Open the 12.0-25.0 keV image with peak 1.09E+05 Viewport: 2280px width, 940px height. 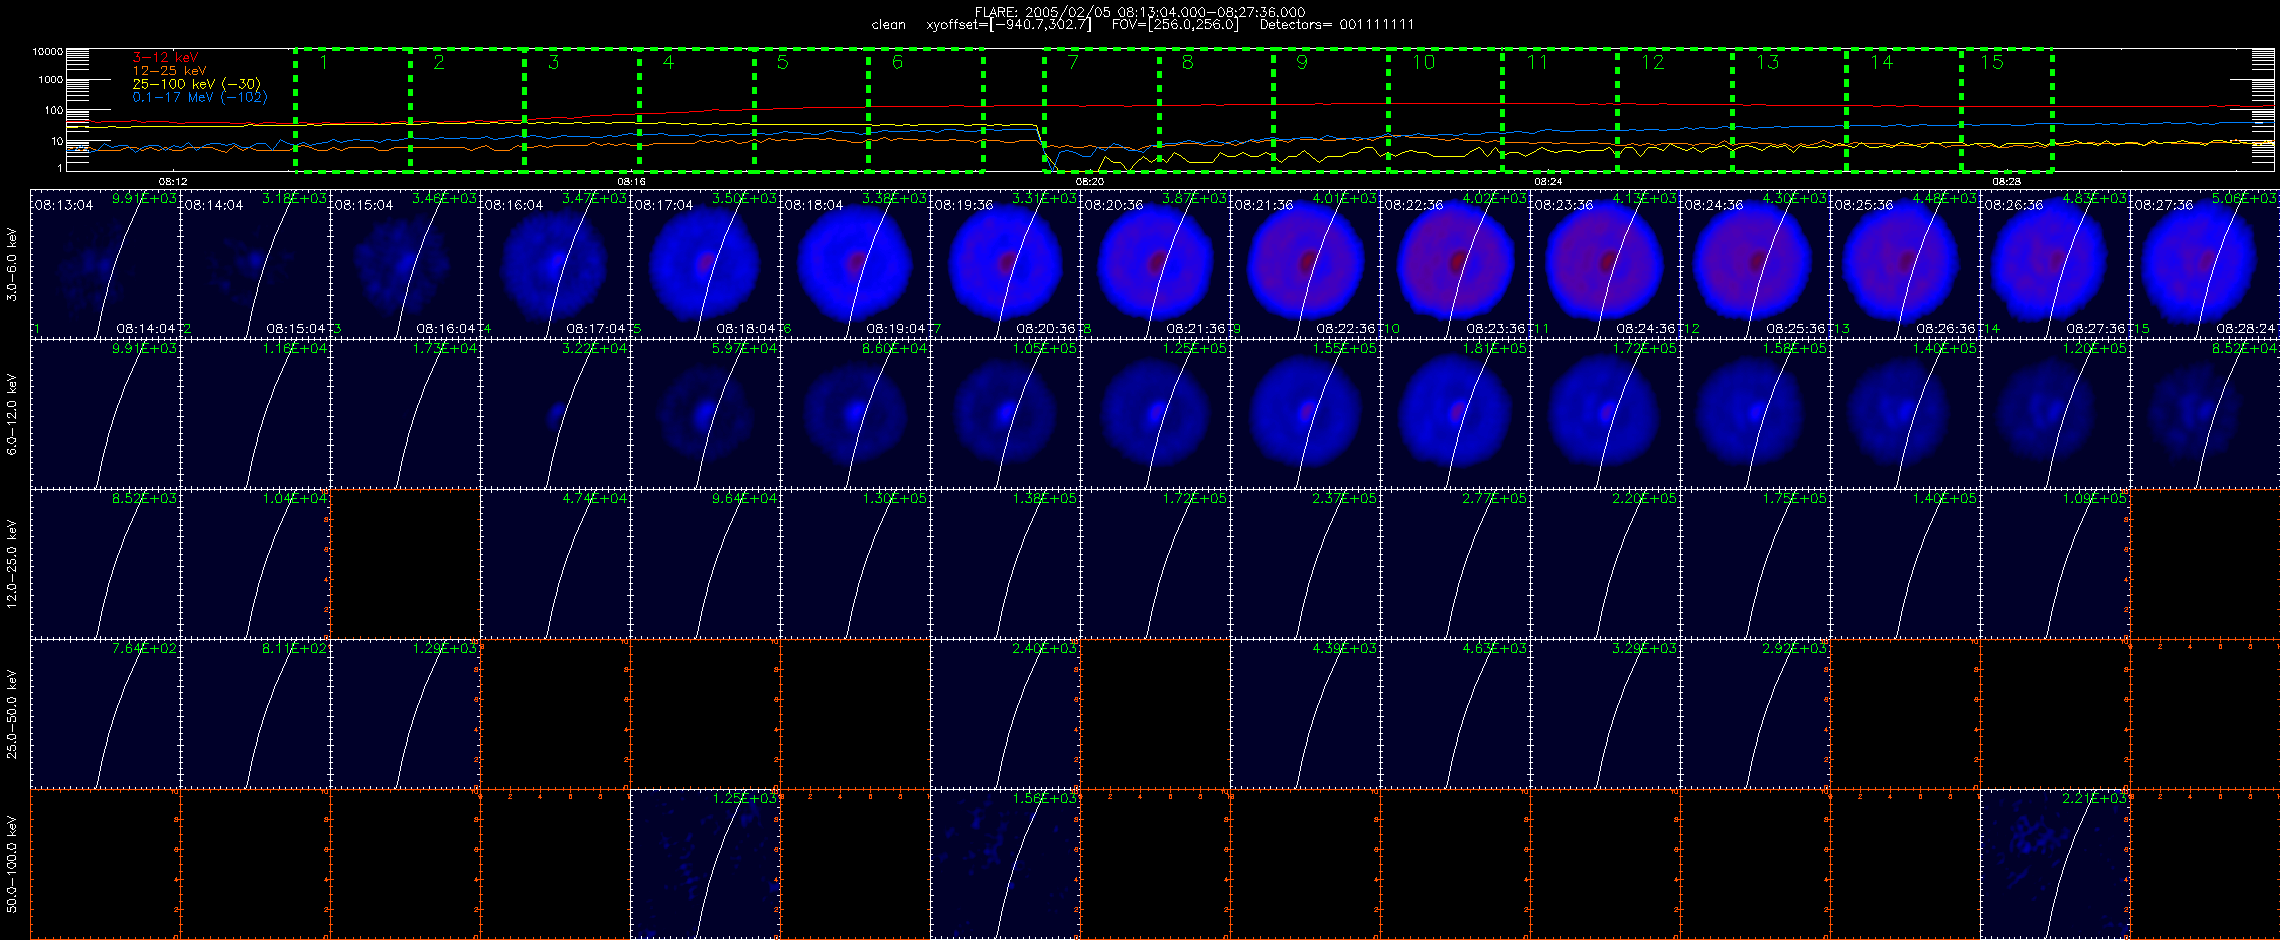tap(2055, 564)
